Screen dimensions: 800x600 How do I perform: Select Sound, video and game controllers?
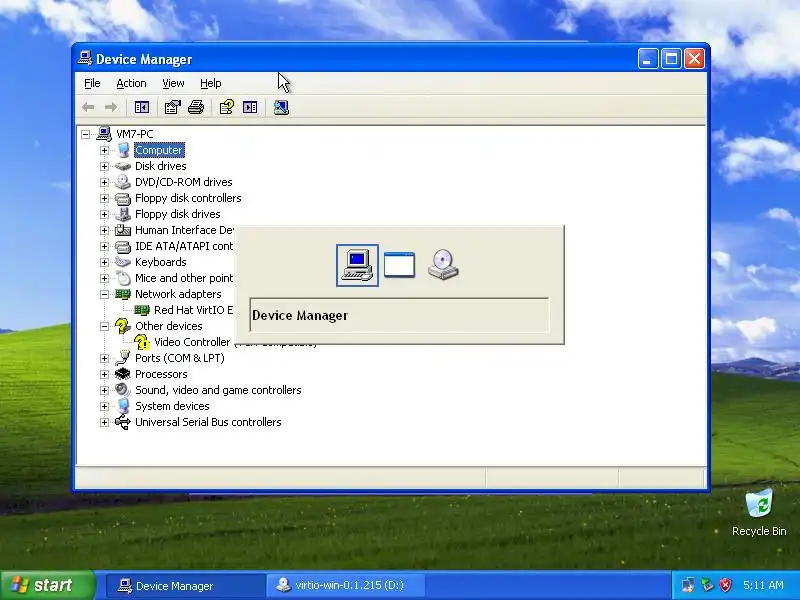click(218, 390)
